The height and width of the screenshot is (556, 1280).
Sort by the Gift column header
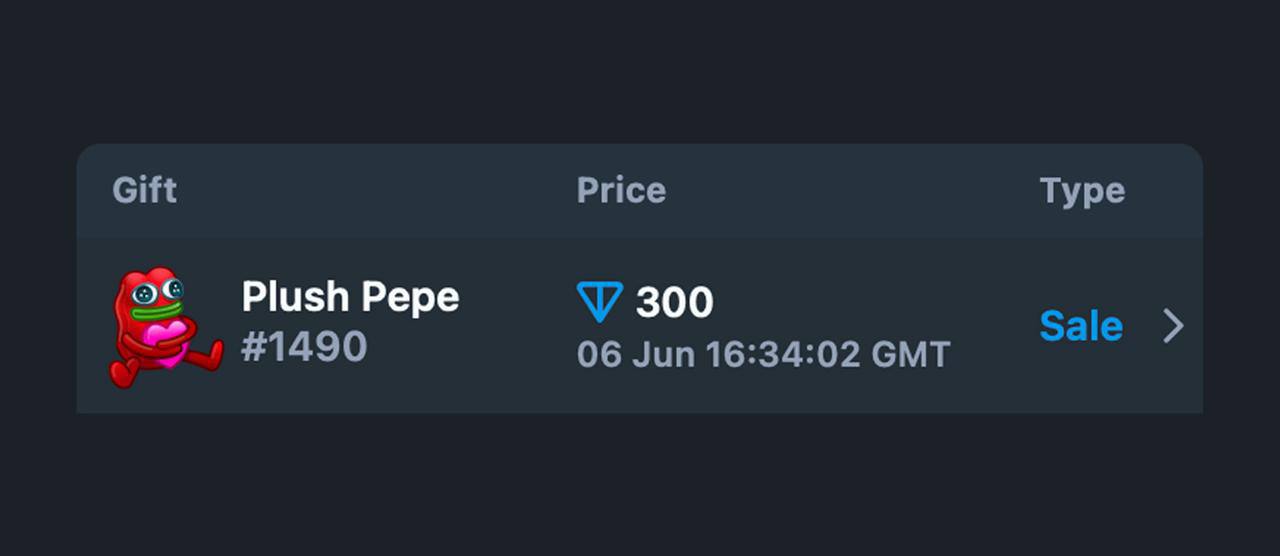[x=144, y=190]
